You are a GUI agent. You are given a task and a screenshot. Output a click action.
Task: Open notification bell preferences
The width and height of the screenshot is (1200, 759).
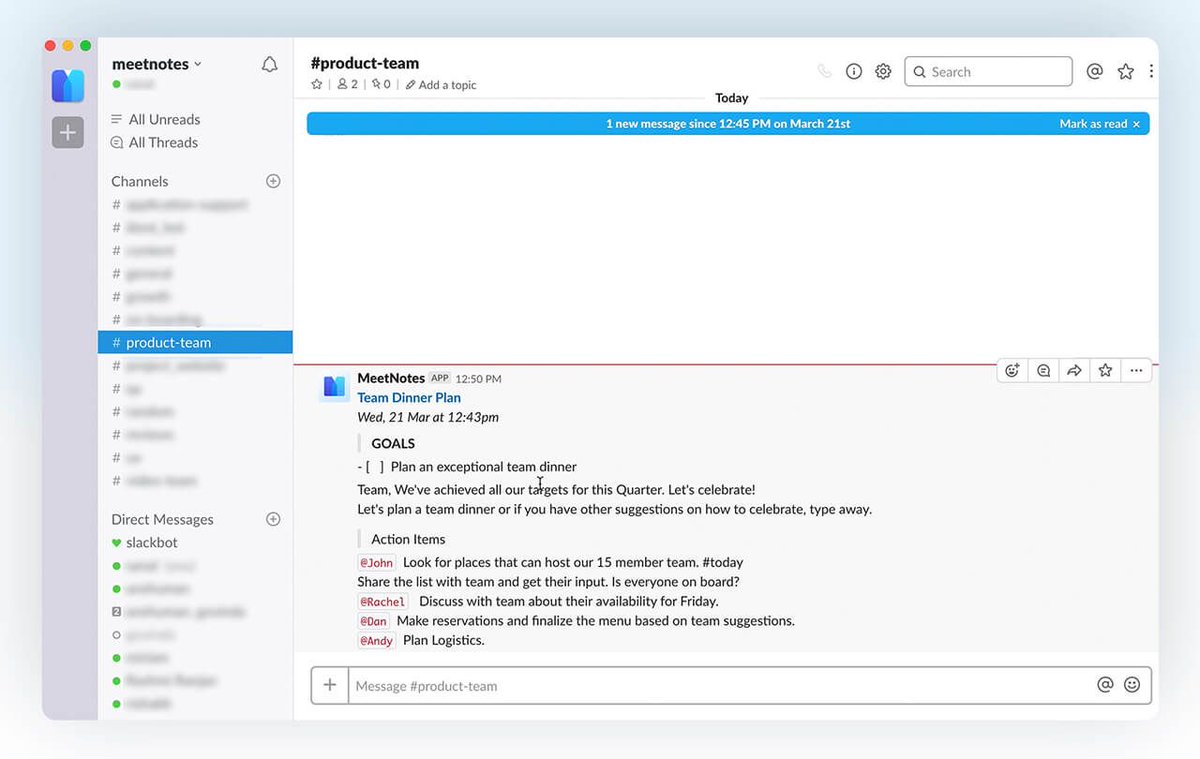pos(270,64)
